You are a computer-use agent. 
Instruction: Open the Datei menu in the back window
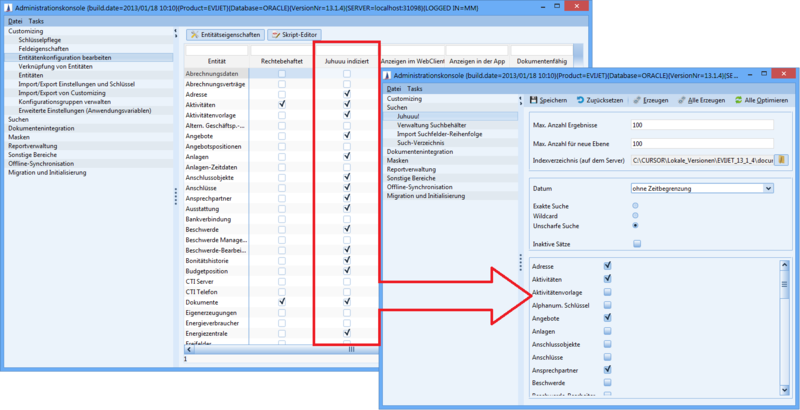[x=15, y=21]
